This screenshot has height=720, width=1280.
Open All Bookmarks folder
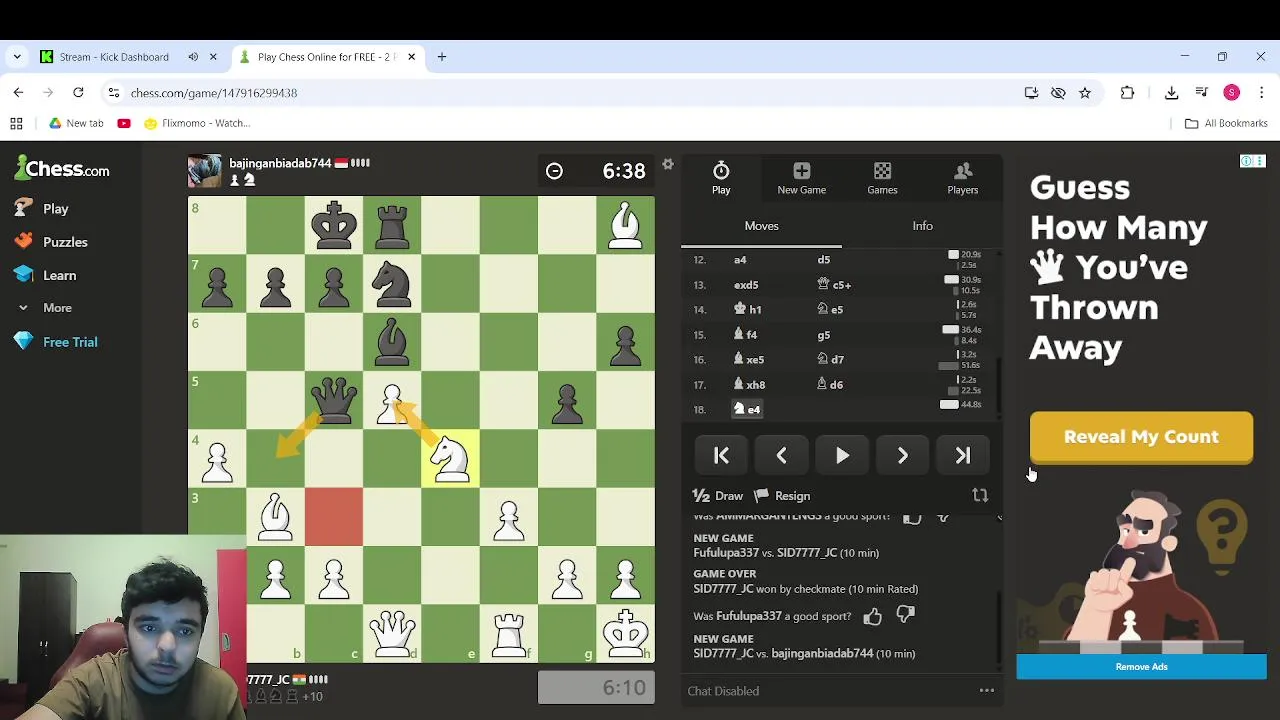(1226, 123)
